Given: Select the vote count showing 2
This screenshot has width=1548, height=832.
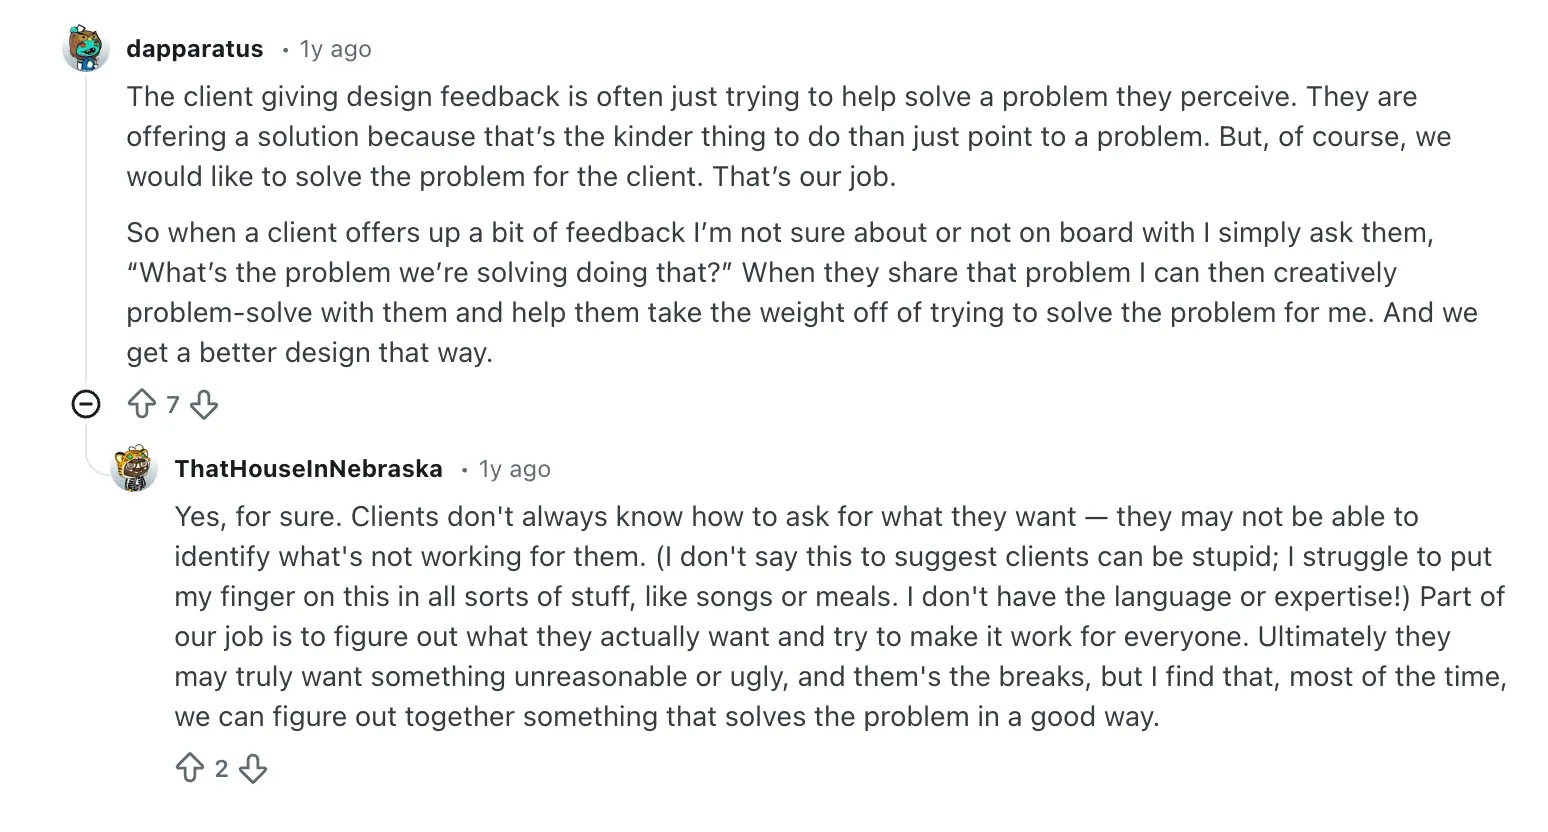Looking at the screenshot, I should click(221, 768).
